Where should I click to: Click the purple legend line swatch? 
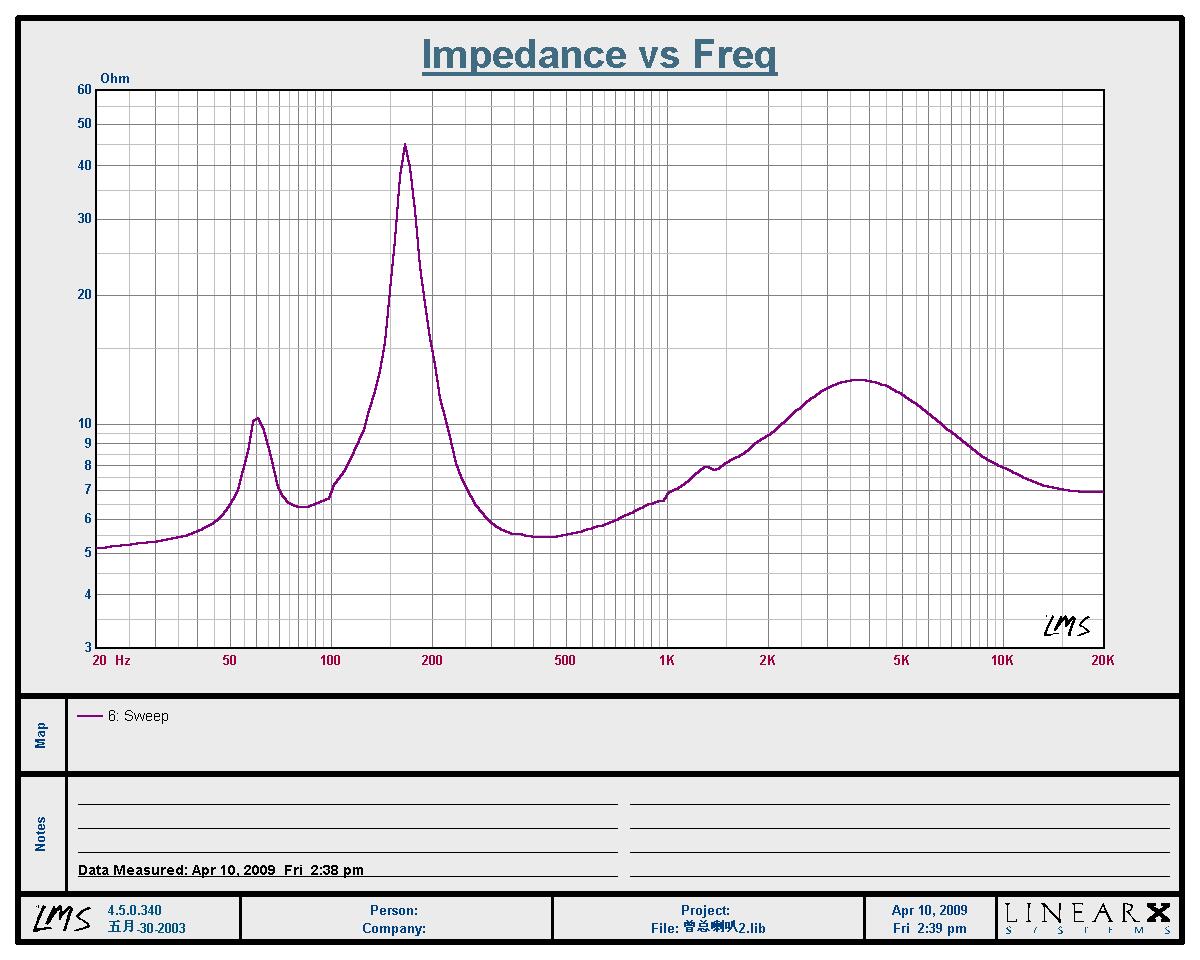click(90, 716)
